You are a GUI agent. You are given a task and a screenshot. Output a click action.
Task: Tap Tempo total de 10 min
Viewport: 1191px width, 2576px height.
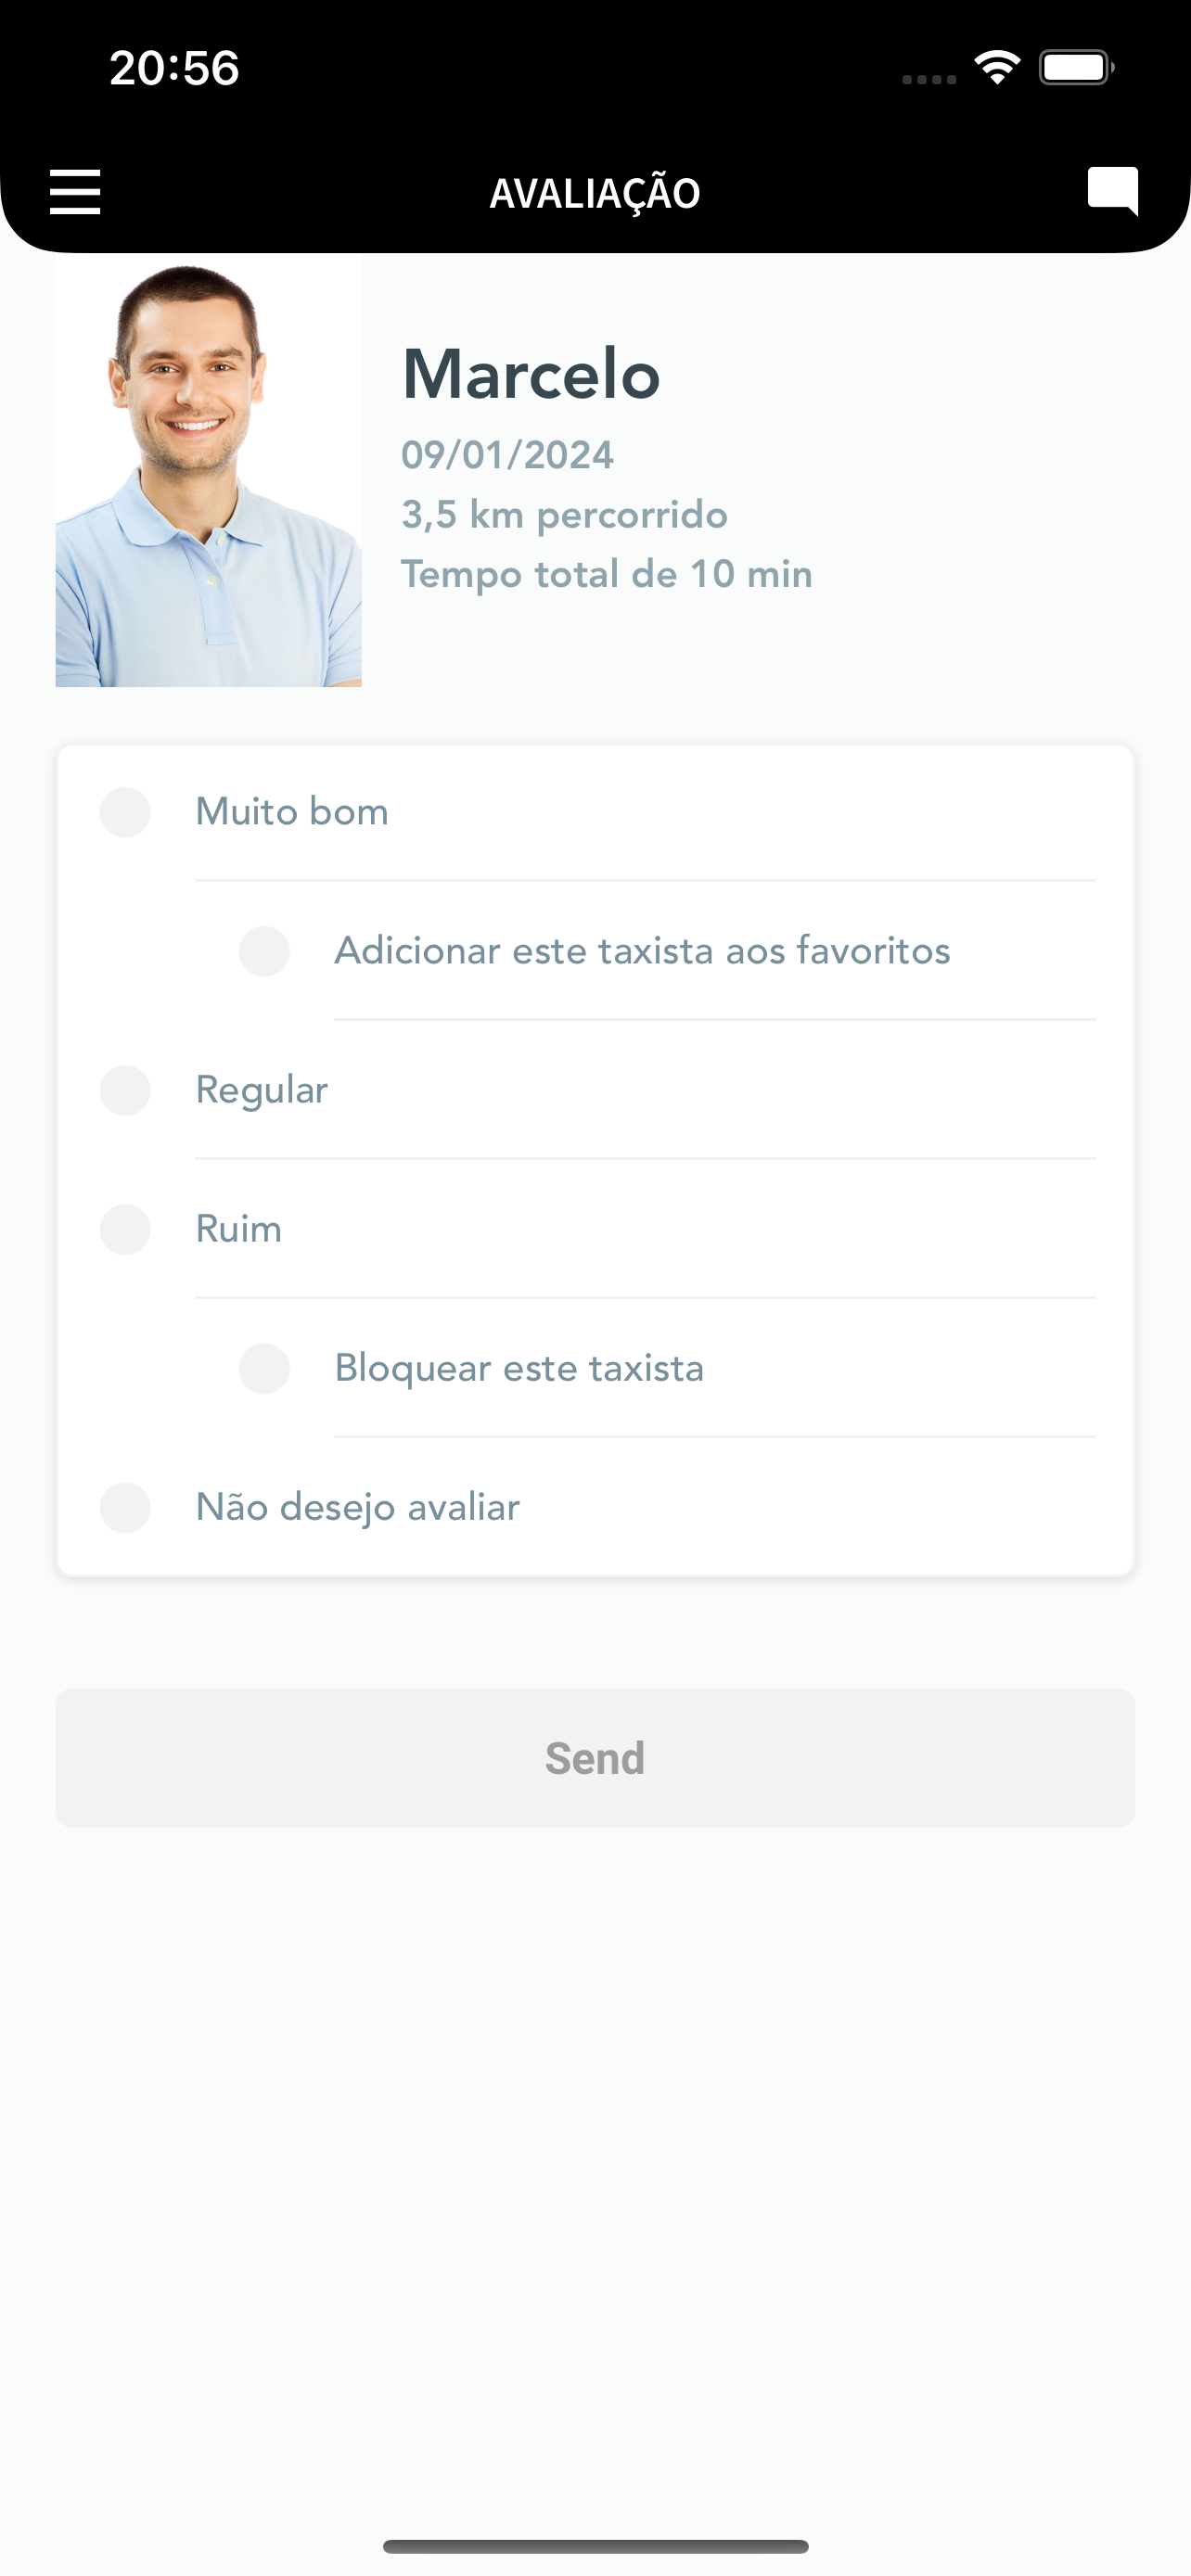click(607, 574)
